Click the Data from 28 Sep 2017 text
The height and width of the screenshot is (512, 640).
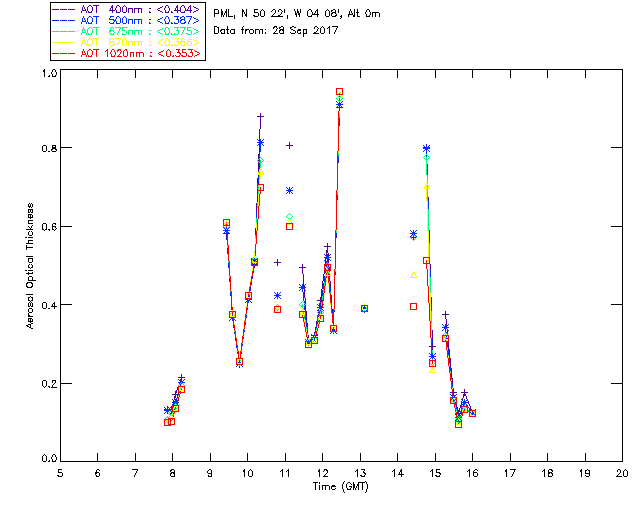pyautogui.click(x=276, y=31)
